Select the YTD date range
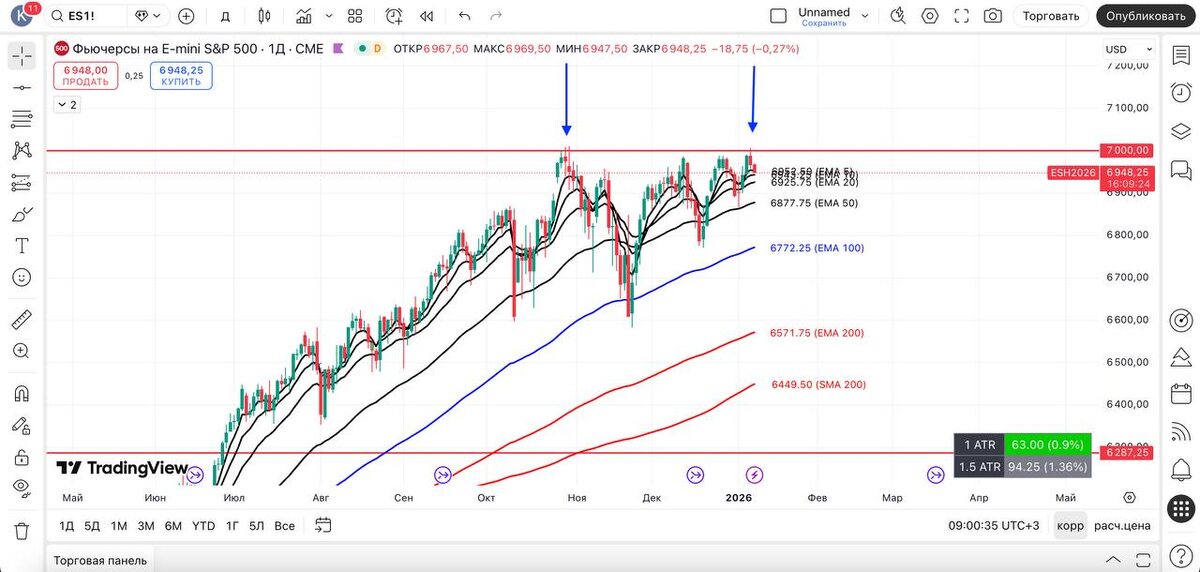The height and width of the screenshot is (572, 1200). tap(203, 526)
